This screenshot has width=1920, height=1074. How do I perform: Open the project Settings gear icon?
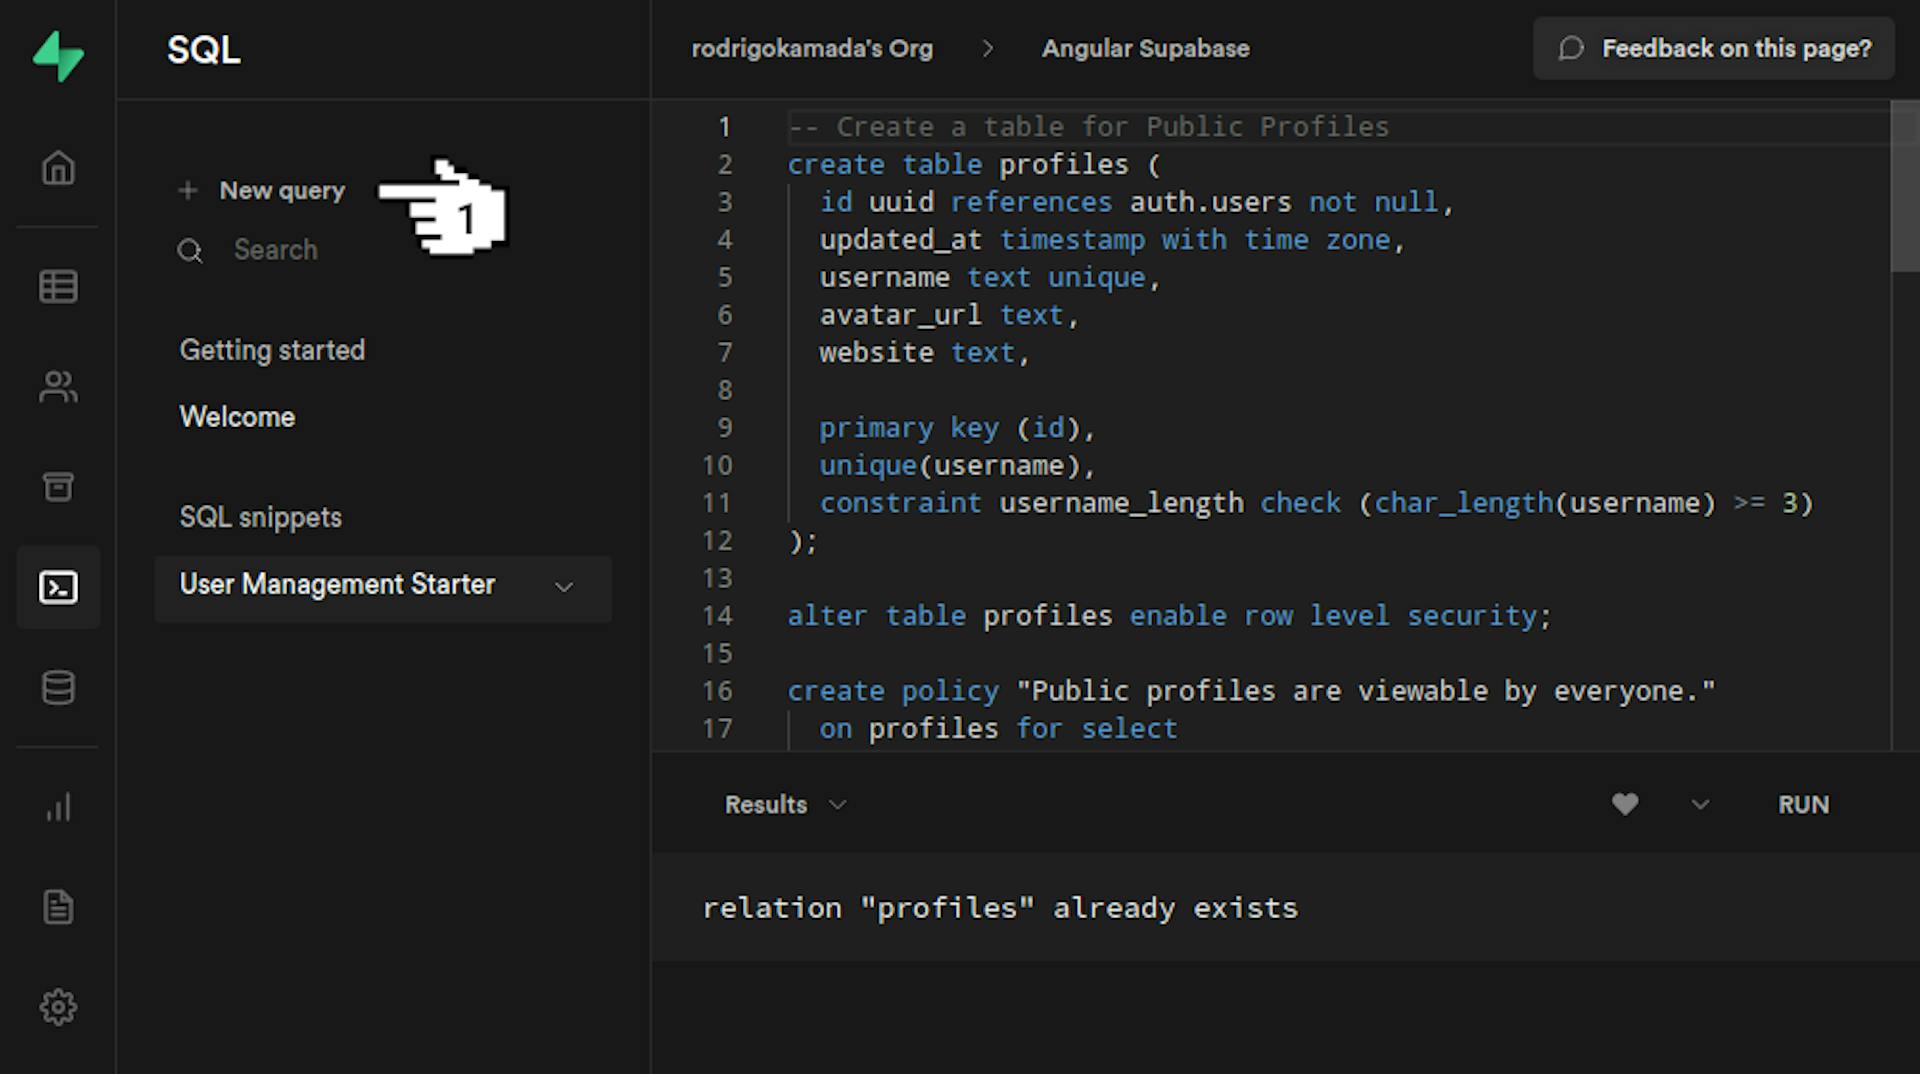pyautogui.click(x=58, y=1007)
